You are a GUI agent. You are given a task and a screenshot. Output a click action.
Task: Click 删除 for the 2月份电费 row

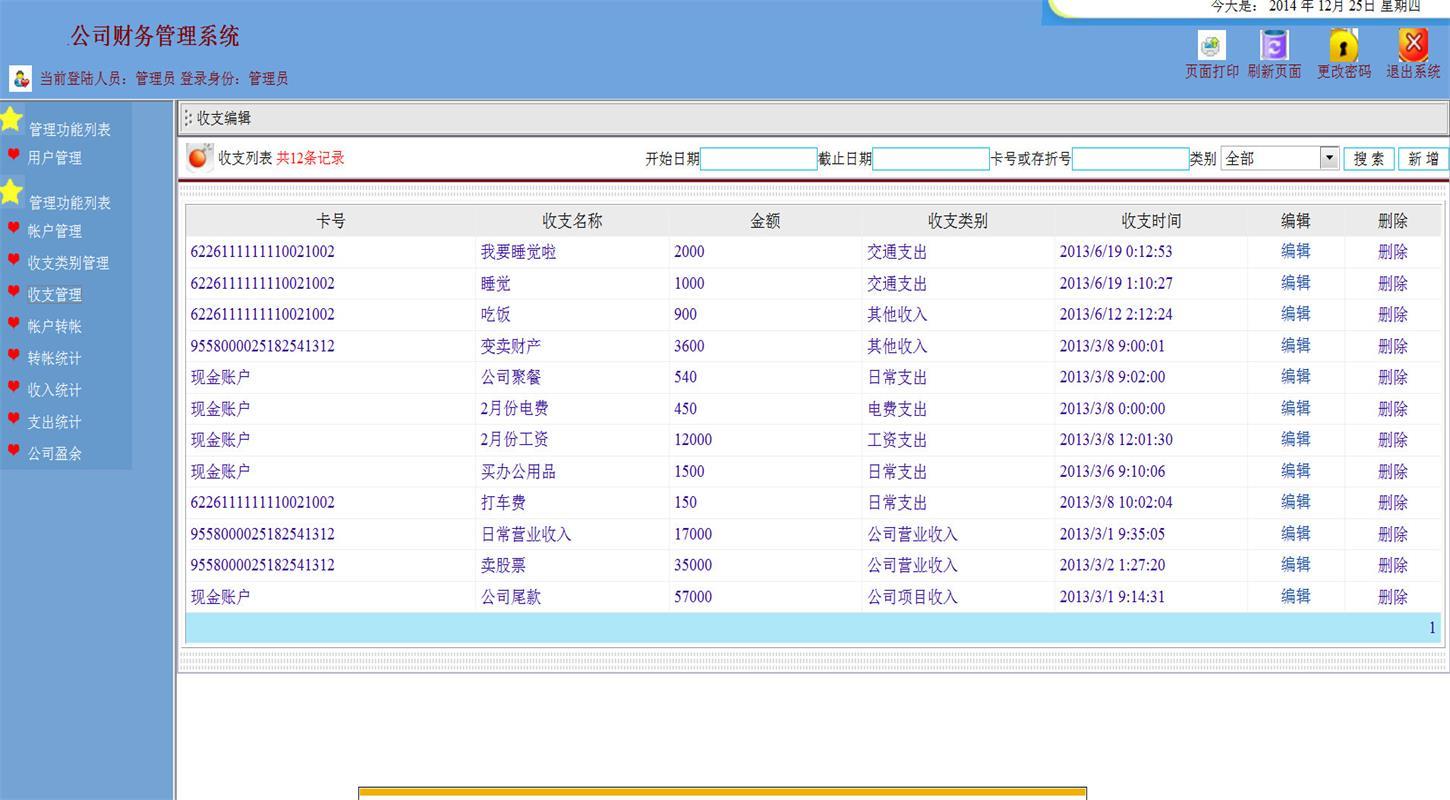1393,408
